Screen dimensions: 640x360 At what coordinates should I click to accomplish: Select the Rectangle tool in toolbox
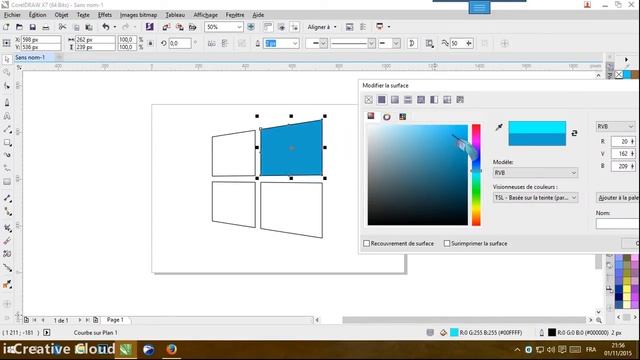coord(7,143)
